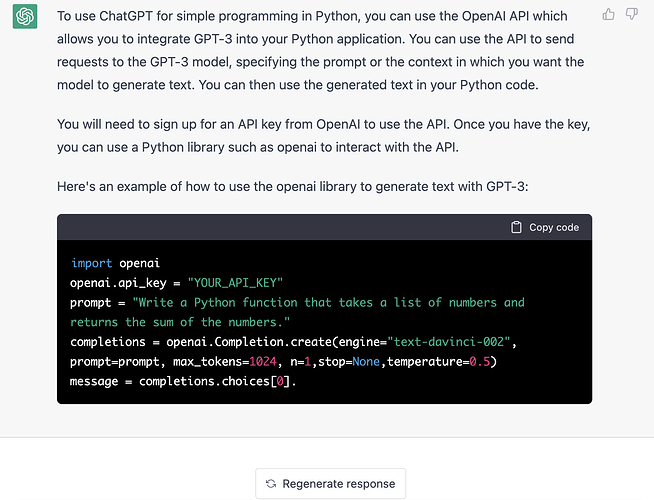This screenshot has width=654, height=500.
Task: Click the circular arrows regenerate icon
Action: point(271,483)
